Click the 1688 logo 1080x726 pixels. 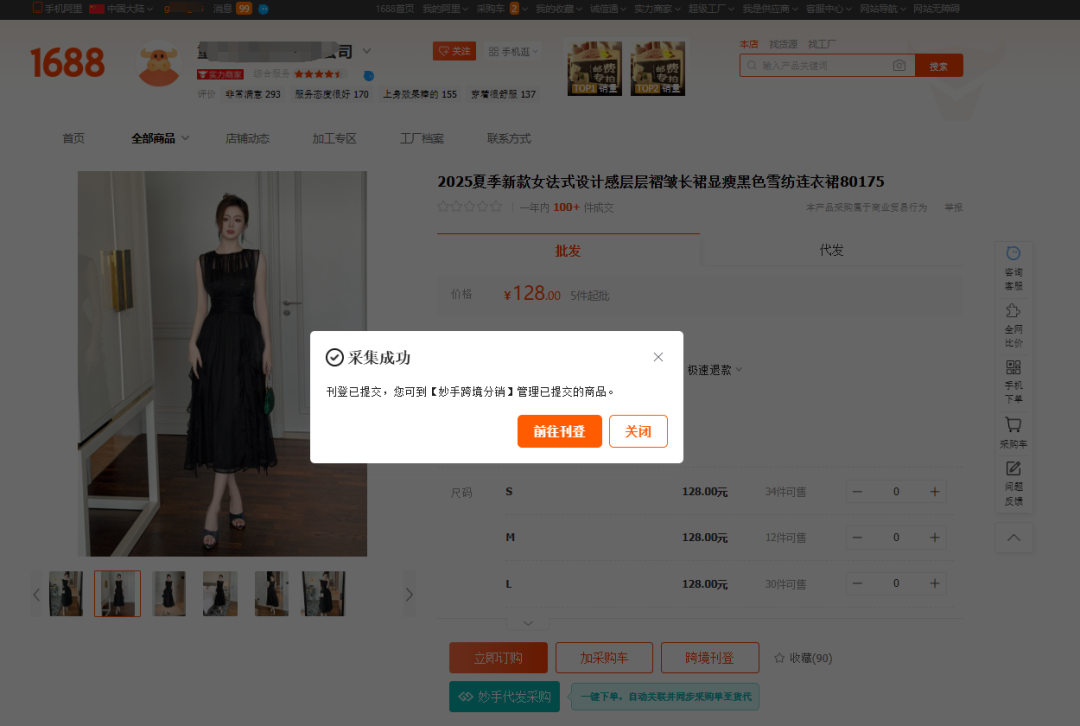point(66,62)
